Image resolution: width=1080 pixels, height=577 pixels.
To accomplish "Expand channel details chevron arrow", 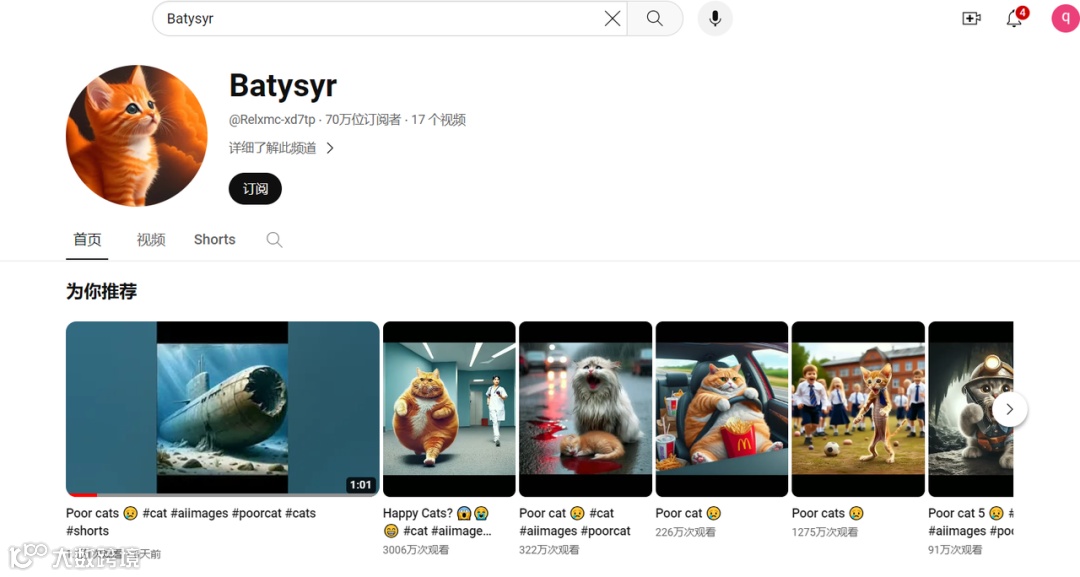I will [330, 148].
